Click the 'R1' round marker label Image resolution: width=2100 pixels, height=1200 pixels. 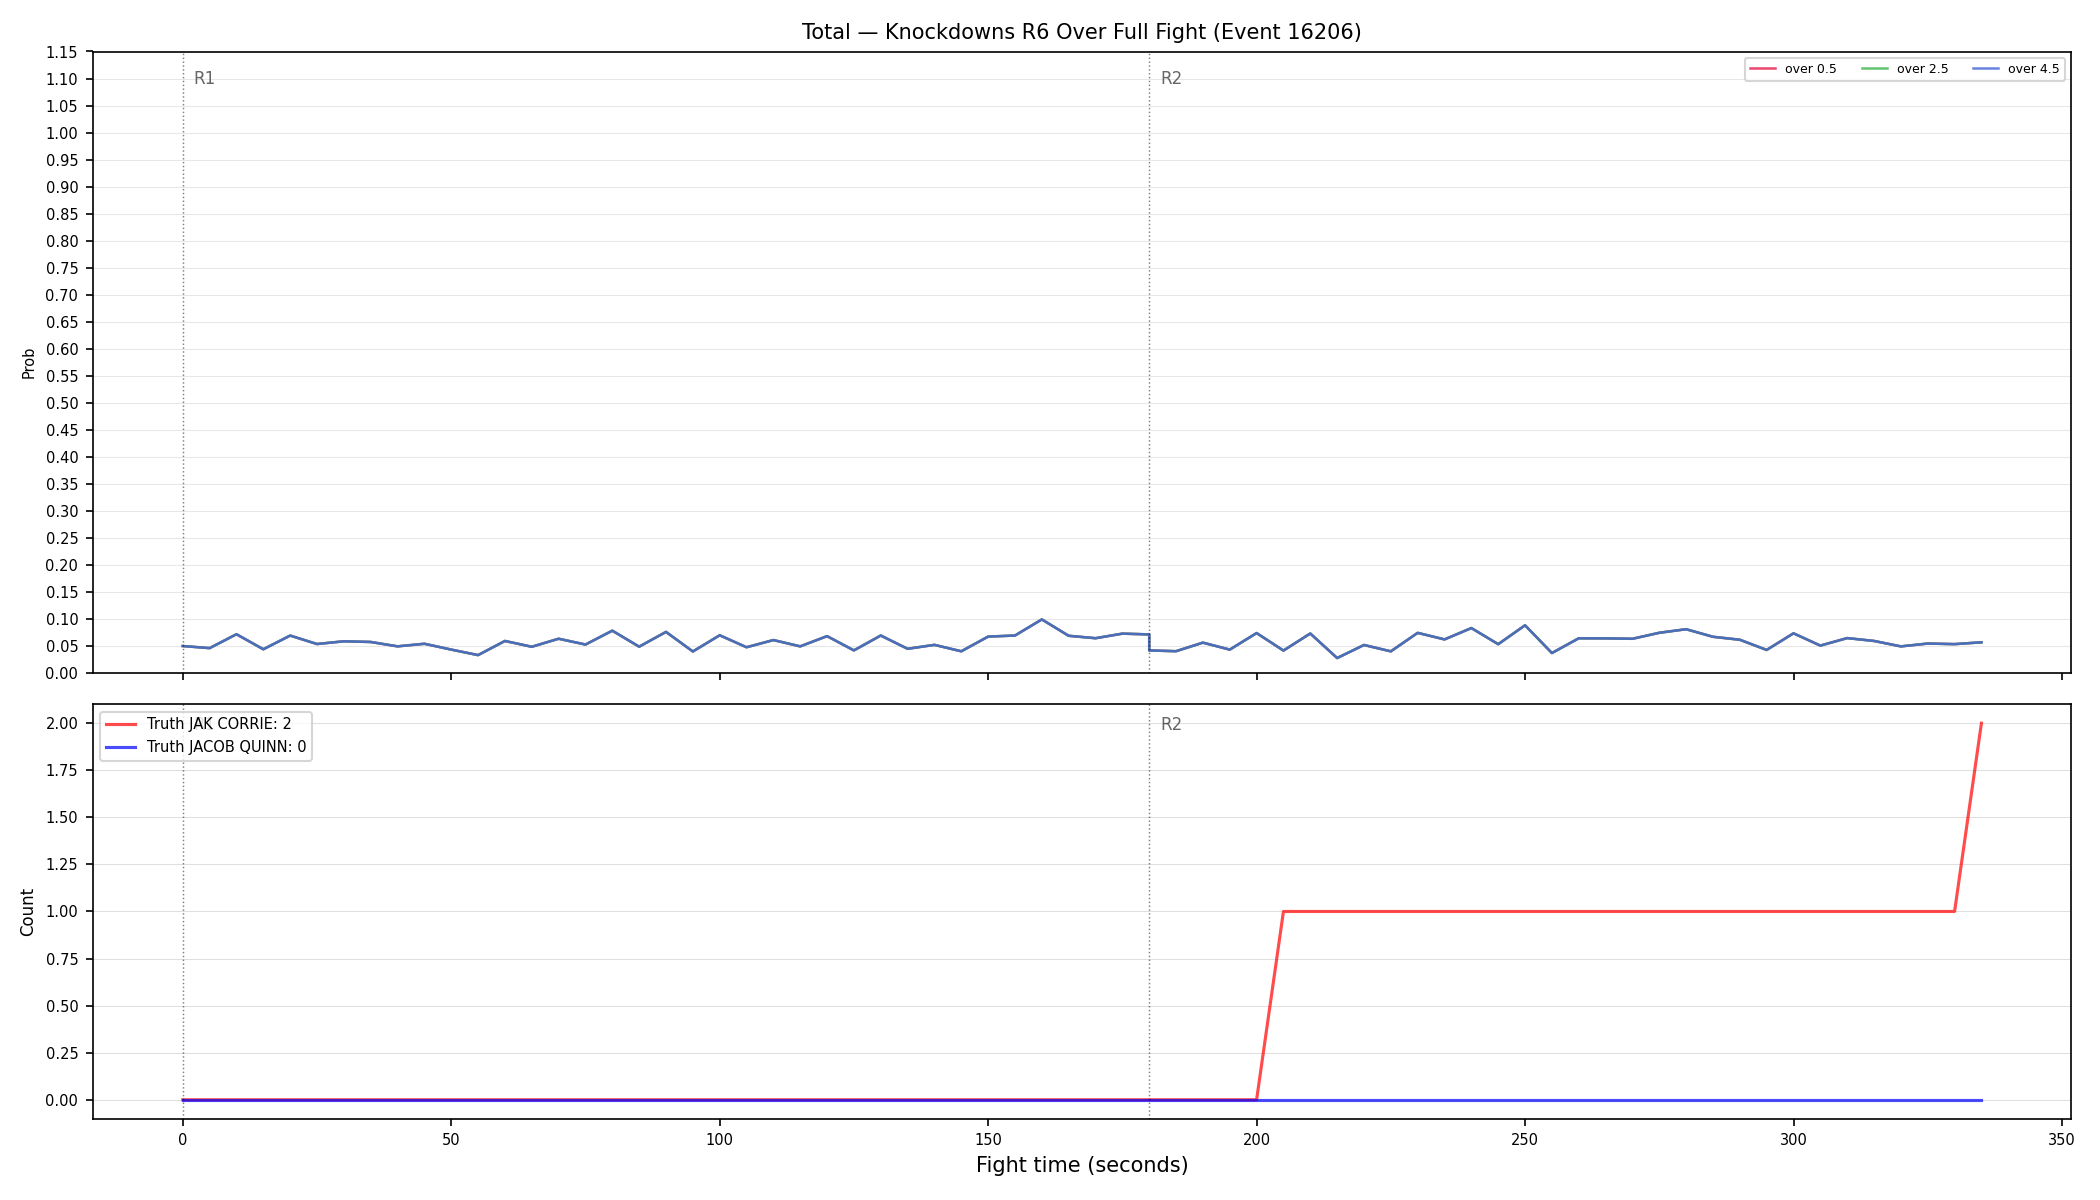[x=204, y=79]
